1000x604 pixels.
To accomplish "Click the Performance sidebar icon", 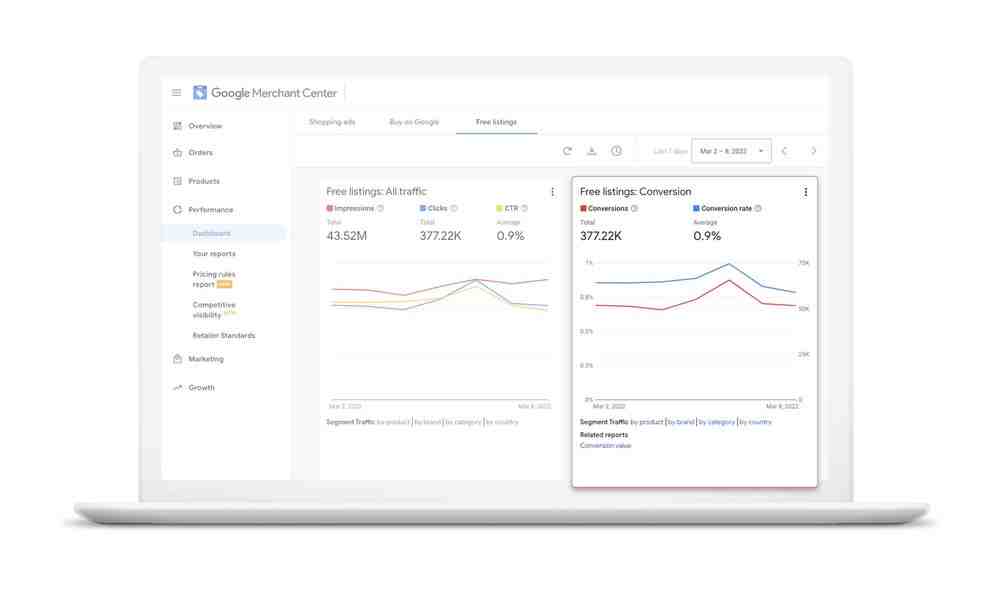I will (177, 210).
